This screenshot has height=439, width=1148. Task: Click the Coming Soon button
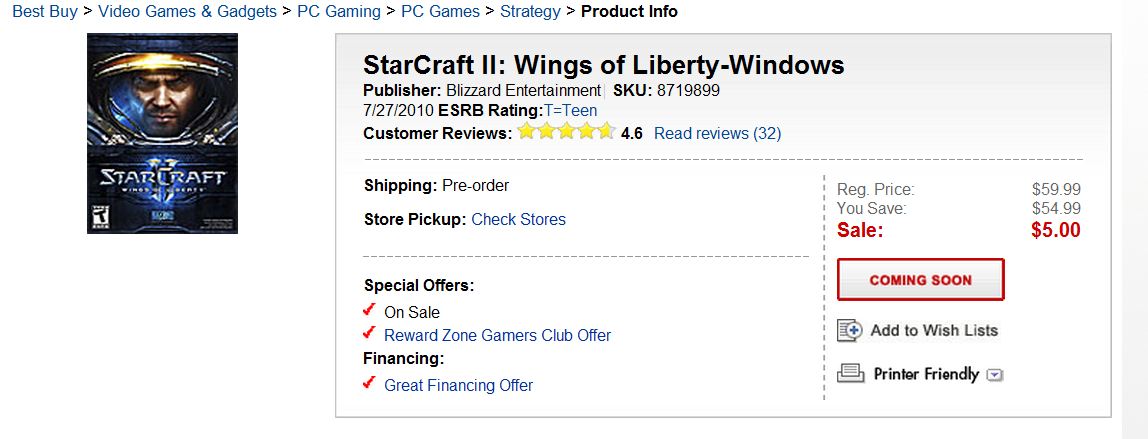[920, 280]
